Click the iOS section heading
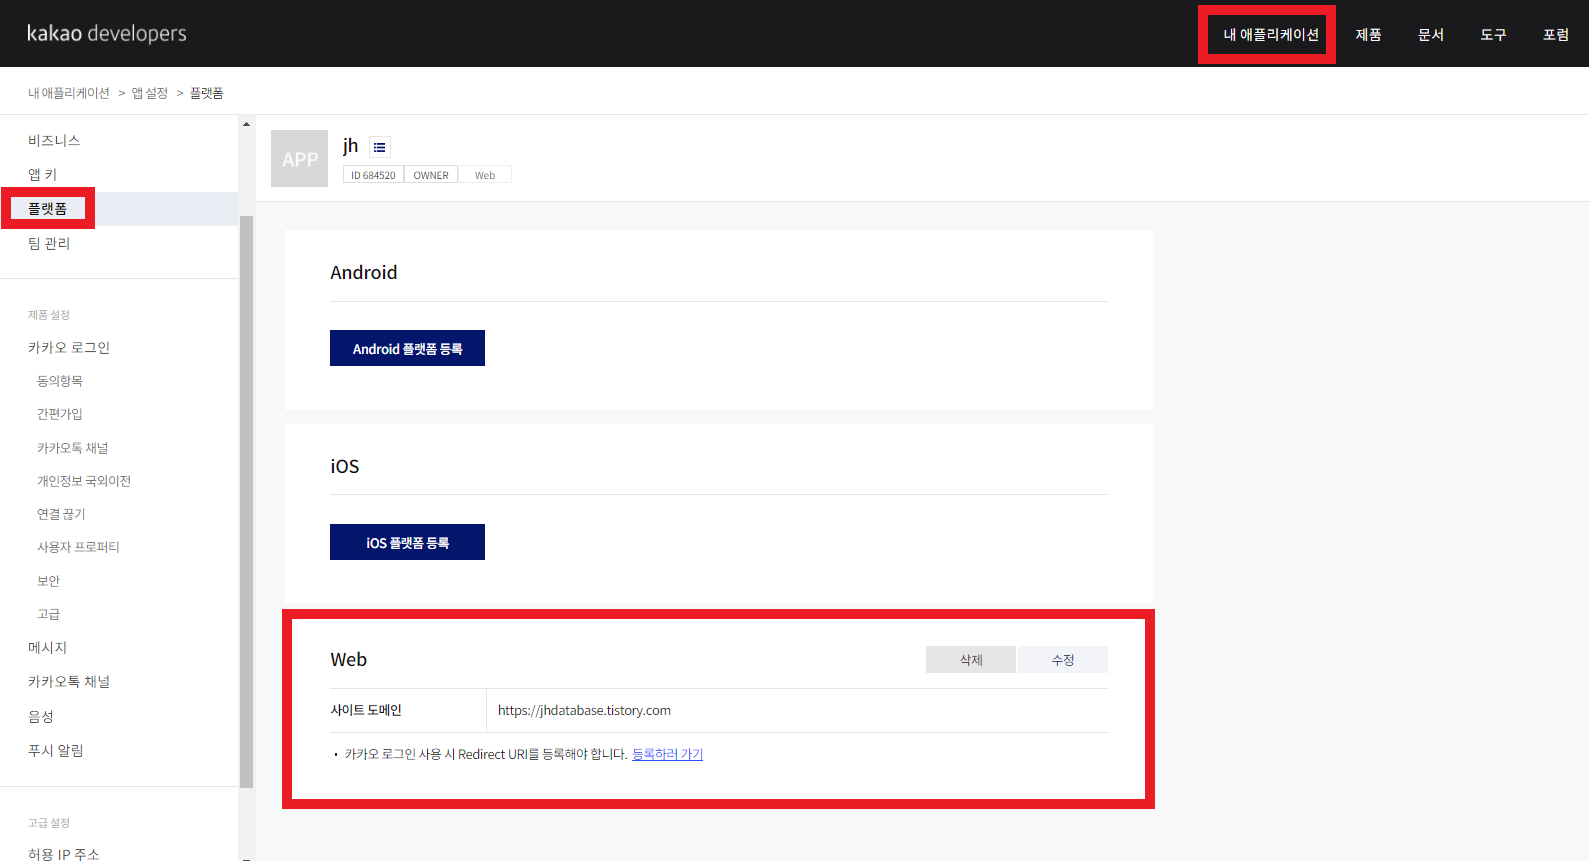This screenshot has height=861, width=1589. [345, 466]
